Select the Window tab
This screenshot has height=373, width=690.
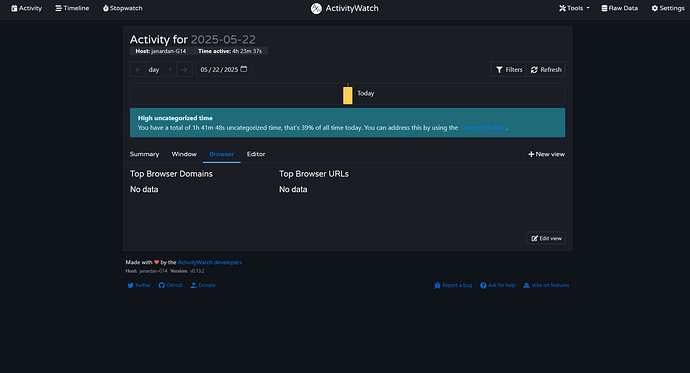(x=184, y=154)
